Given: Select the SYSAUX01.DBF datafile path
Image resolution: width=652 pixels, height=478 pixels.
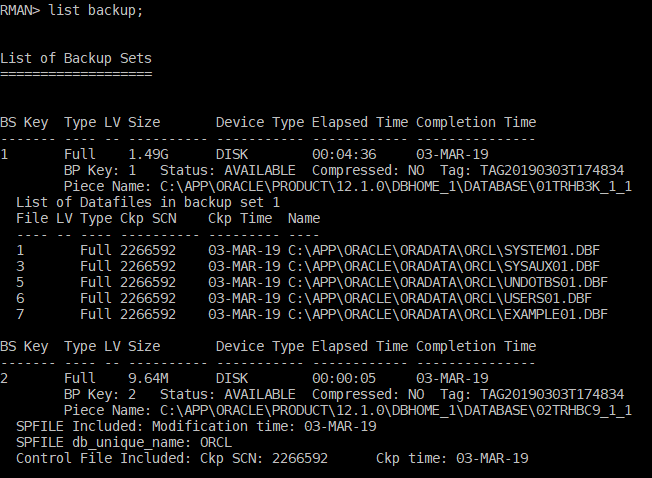Looking at the screenshot, I should 444,266.
